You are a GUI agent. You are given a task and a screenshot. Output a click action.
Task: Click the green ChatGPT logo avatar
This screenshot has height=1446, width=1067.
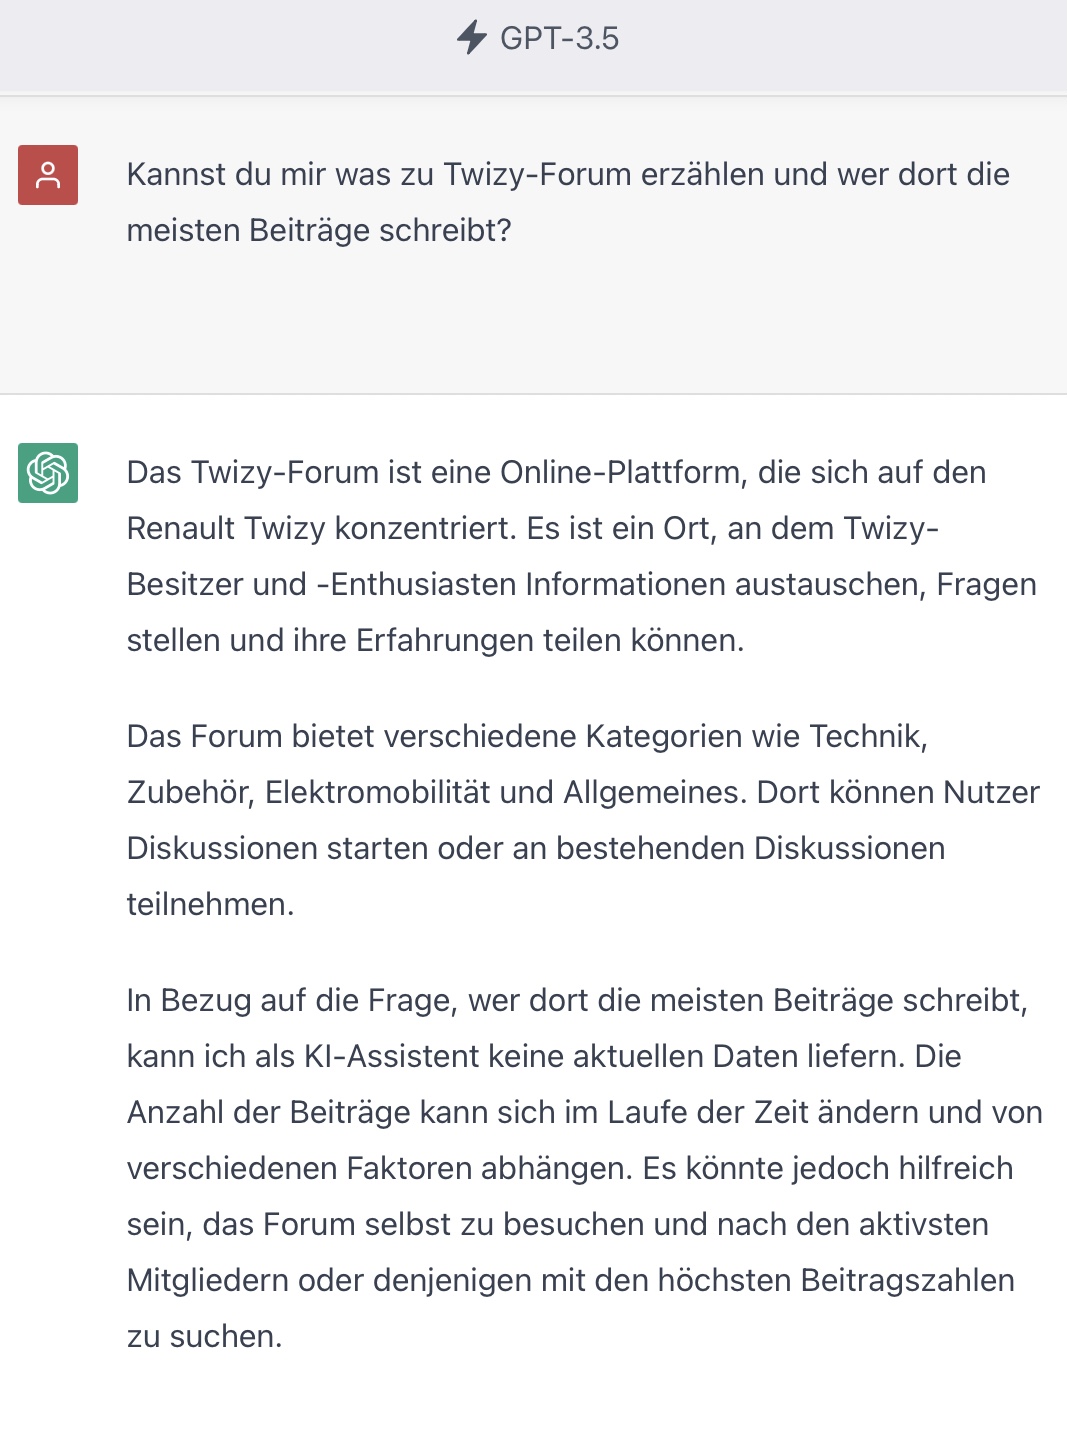coord(48,473)
